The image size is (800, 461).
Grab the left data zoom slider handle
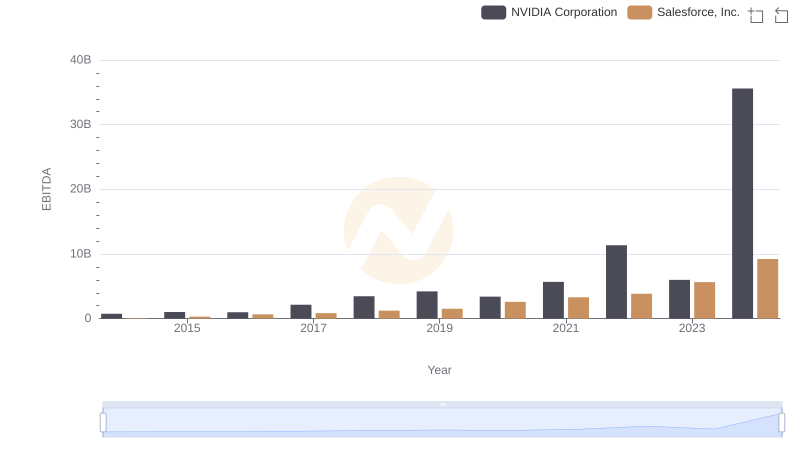pyautogui.click(x=103, y=423)
